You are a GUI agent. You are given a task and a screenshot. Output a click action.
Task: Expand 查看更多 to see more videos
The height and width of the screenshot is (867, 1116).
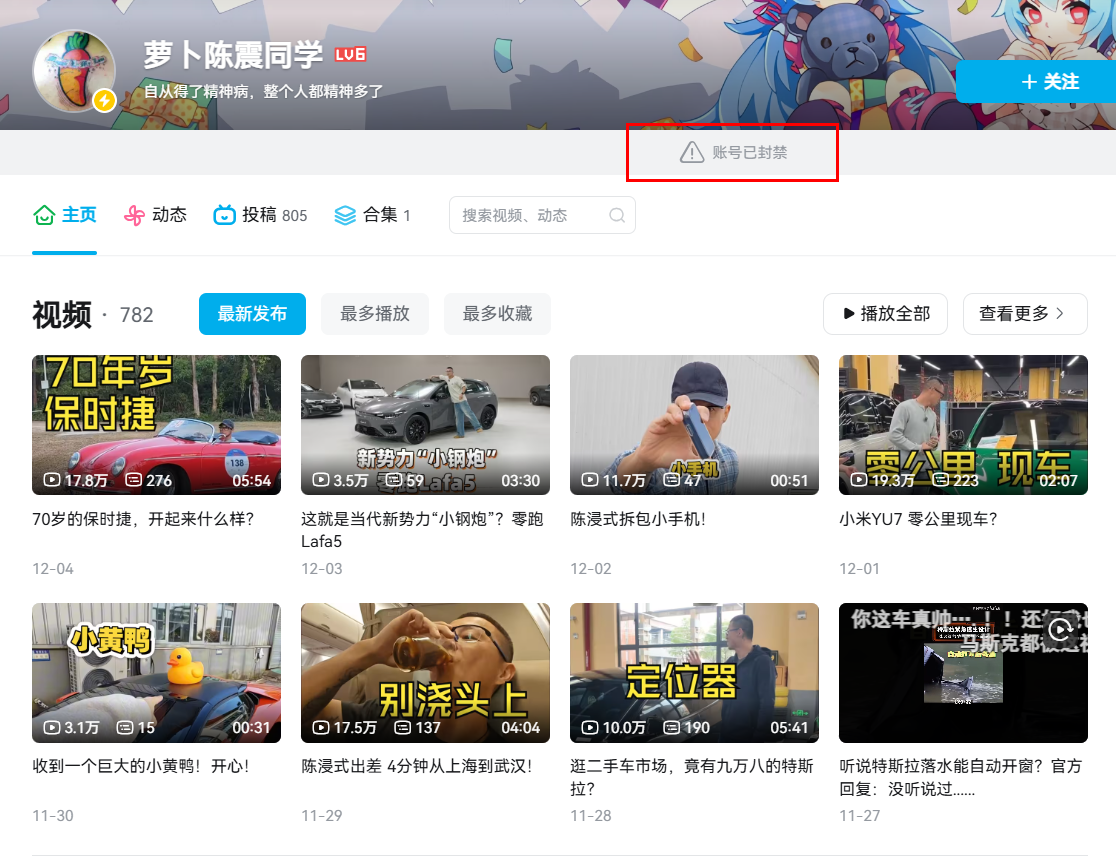pos(1024,314)
